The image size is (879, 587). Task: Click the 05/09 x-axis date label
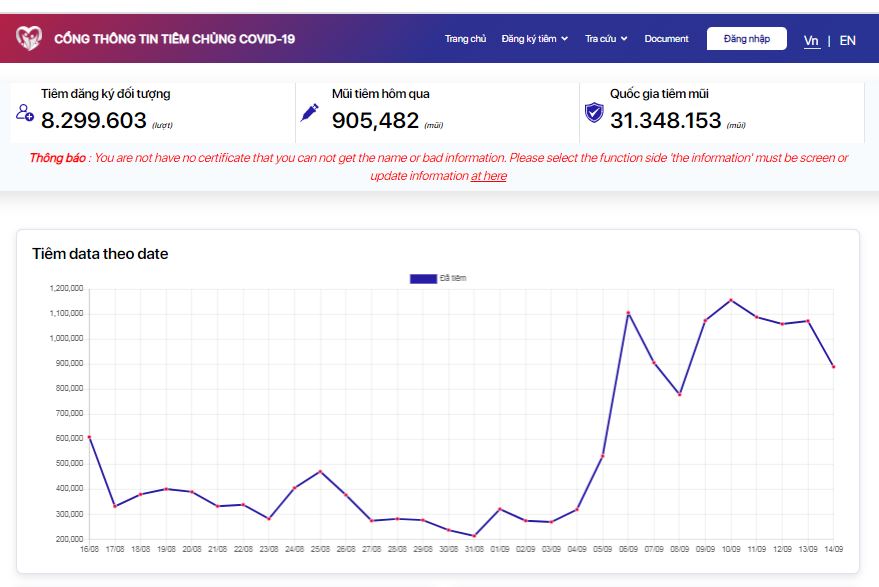click(x=603, y=549)
